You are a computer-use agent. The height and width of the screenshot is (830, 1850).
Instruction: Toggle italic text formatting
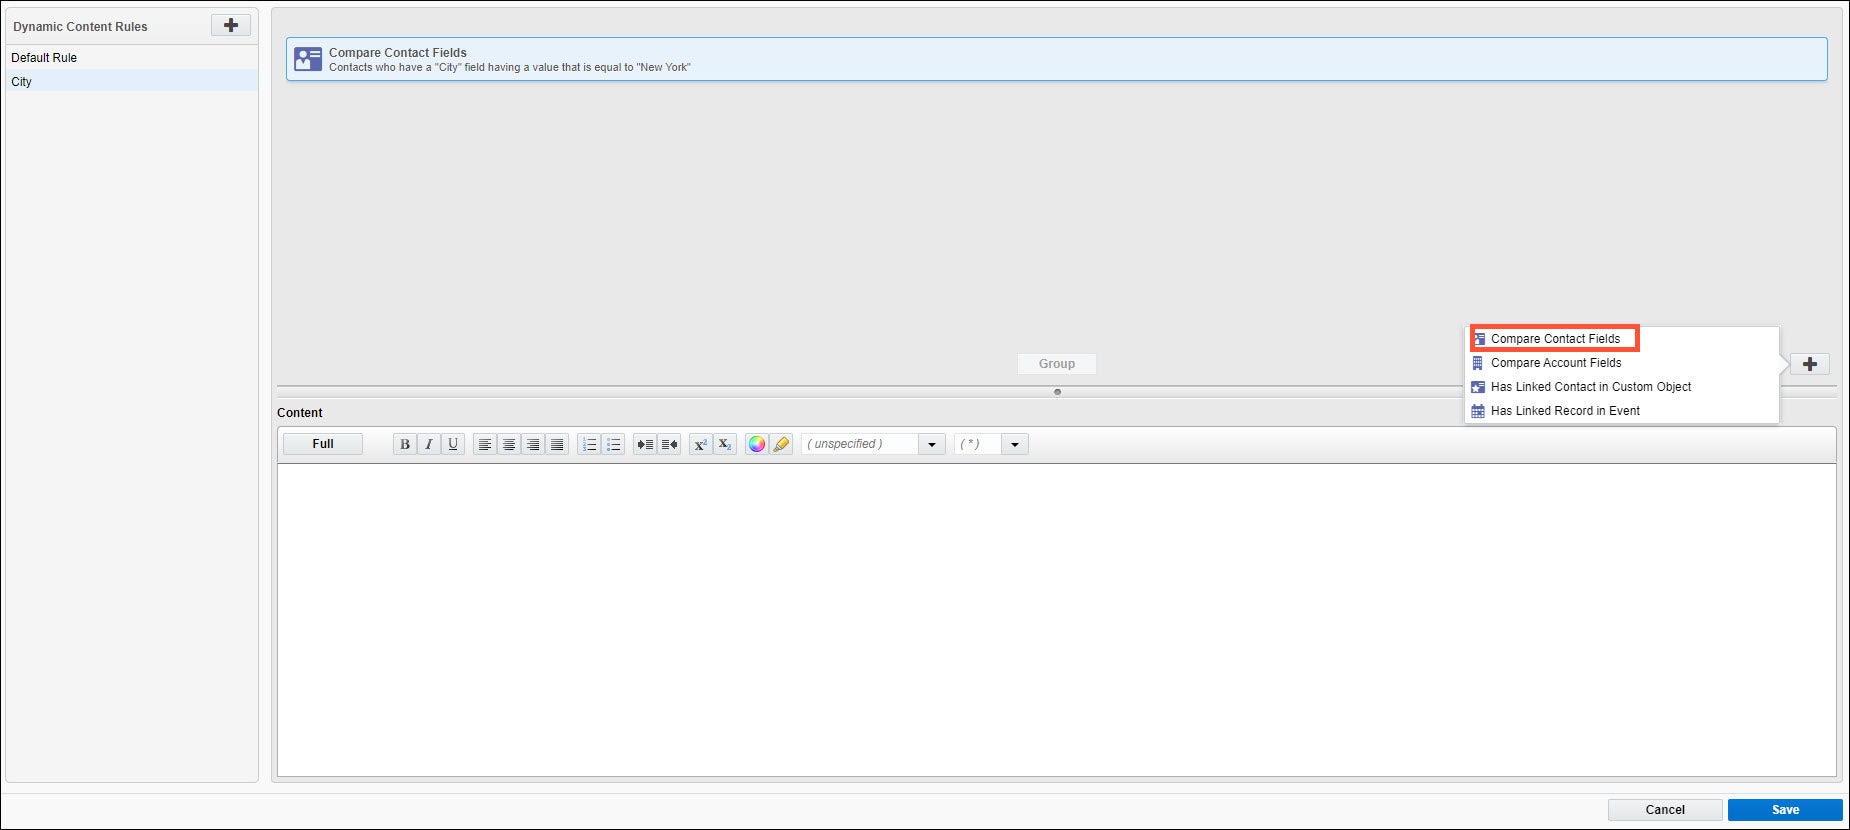coord(429,444)
